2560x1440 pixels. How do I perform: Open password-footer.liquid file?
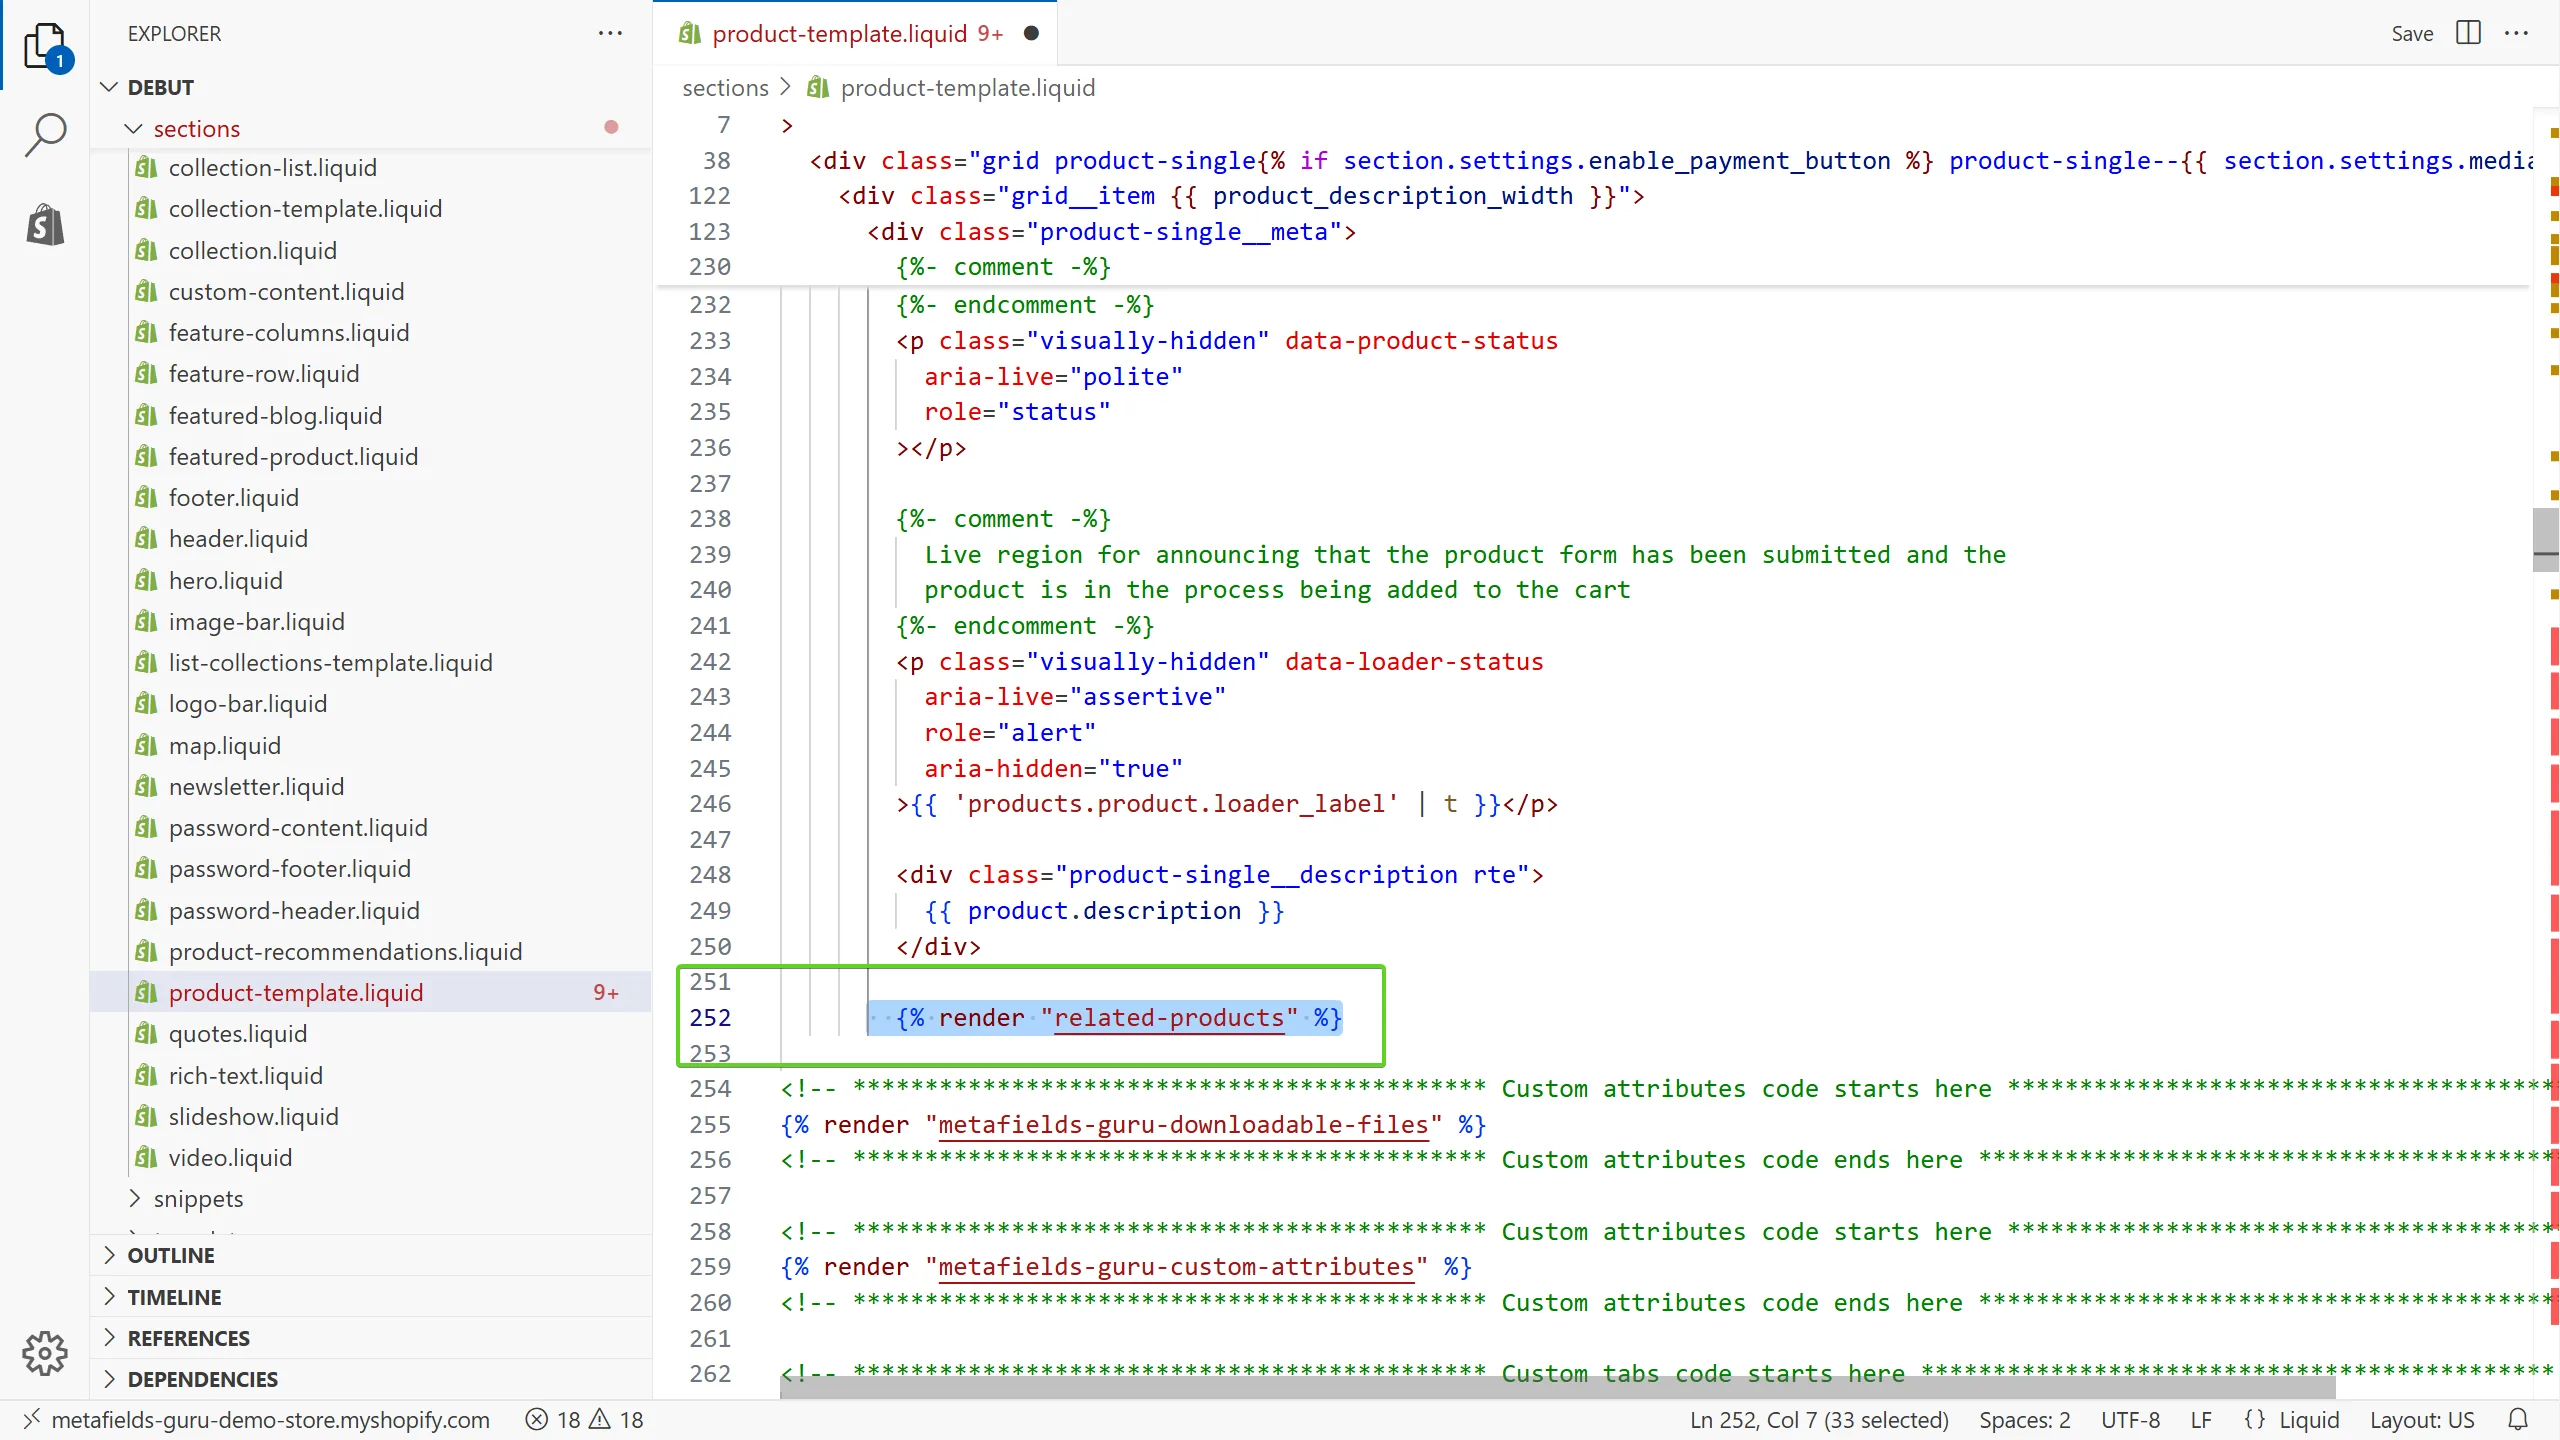(x=290, y=868)
